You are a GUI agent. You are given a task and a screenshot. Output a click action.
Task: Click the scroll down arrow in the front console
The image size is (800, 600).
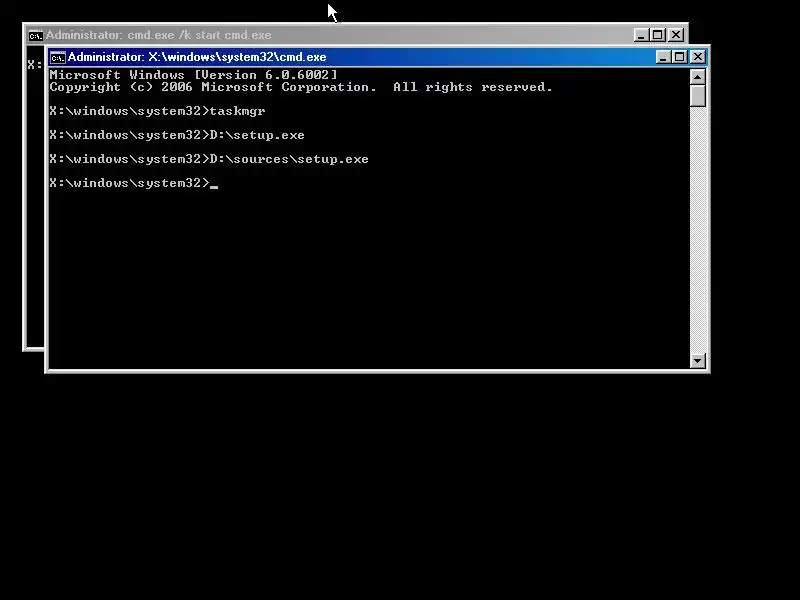pyautogui.click(x=697, y=361)
